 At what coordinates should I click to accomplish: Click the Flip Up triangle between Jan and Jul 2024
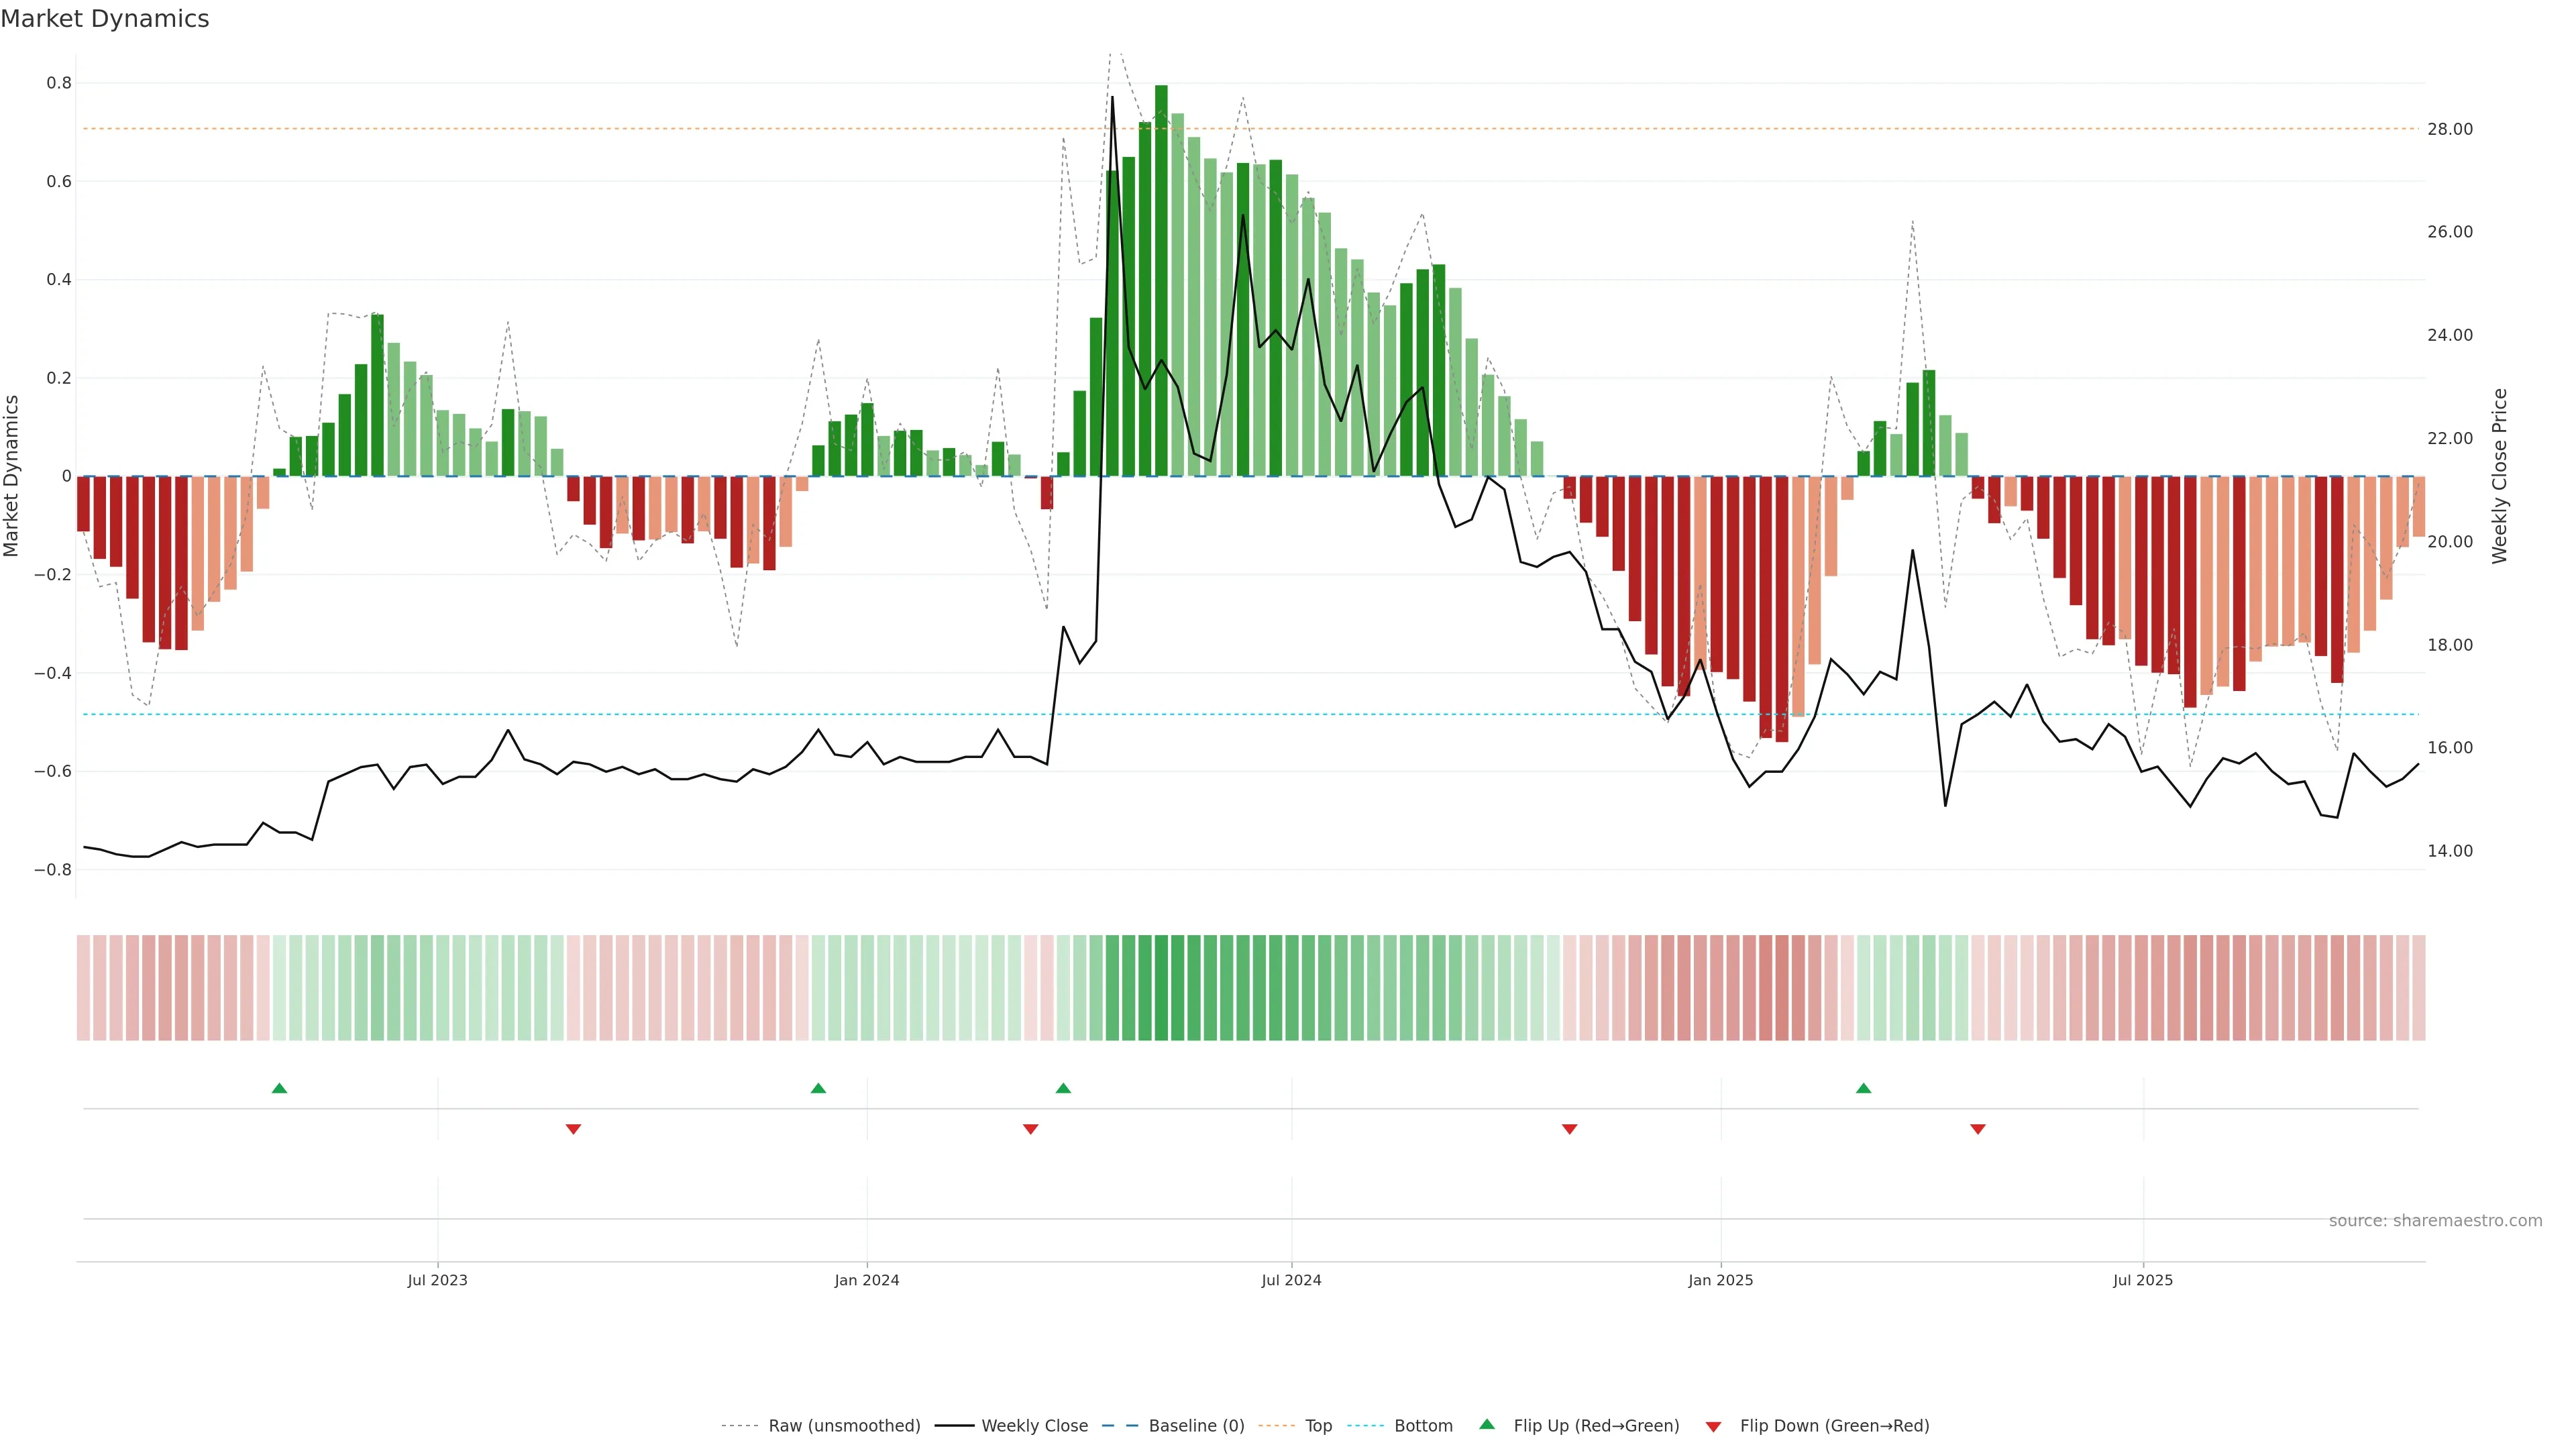[x=1063, y=1088]
